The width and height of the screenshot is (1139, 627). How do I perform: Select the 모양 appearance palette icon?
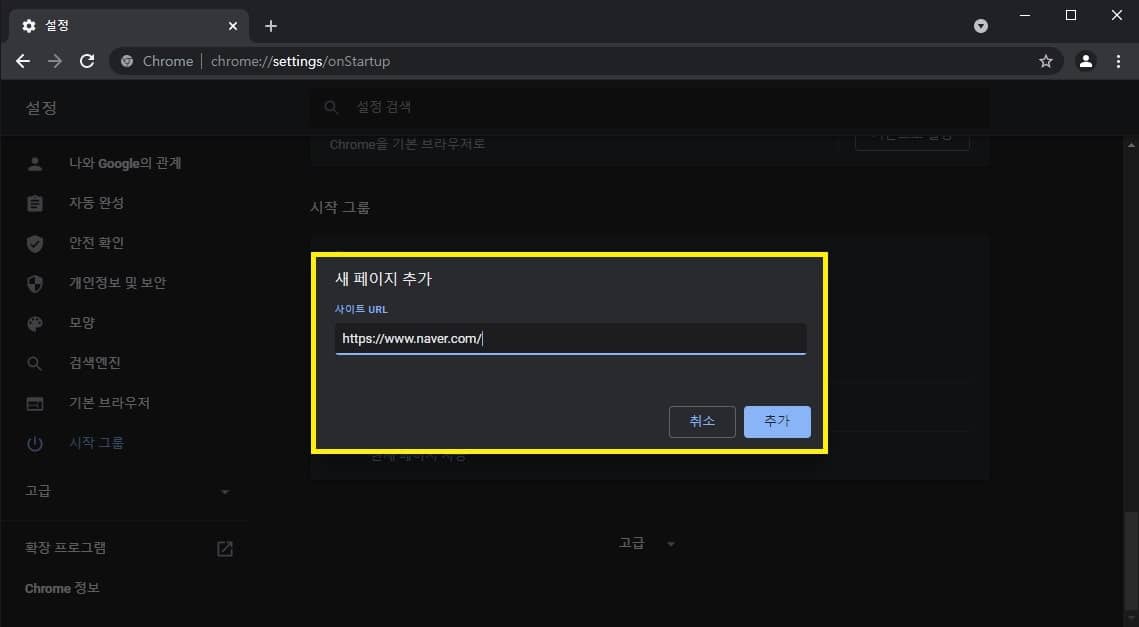tap(35, 323)
